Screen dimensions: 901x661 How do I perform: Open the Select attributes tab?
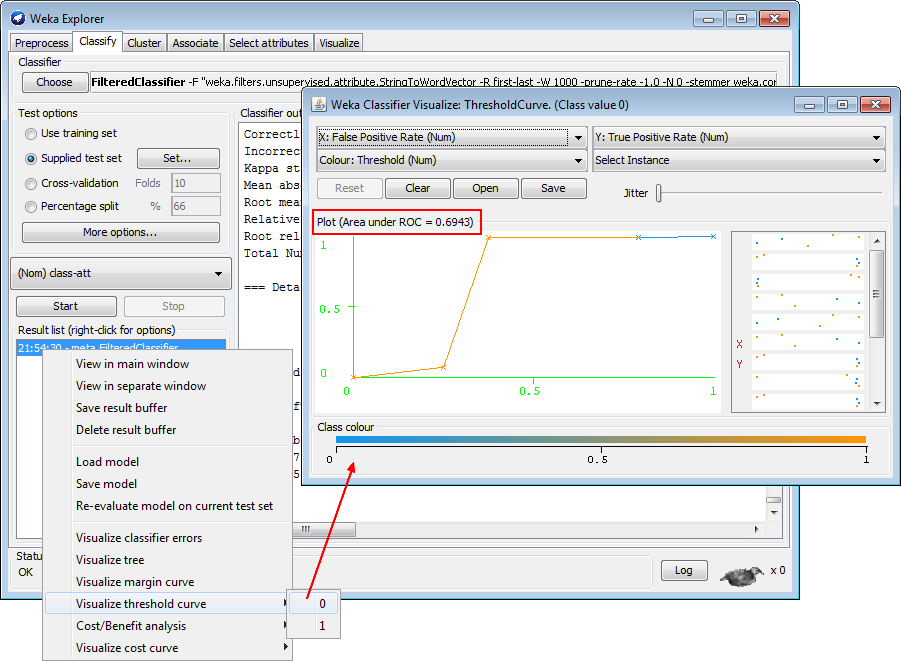click(268, 43)
